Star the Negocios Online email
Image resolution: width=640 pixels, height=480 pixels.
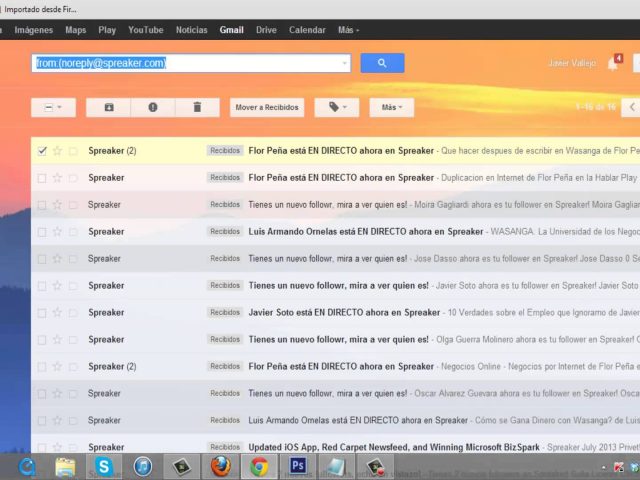pyautogui.click(x=57, y=366)
